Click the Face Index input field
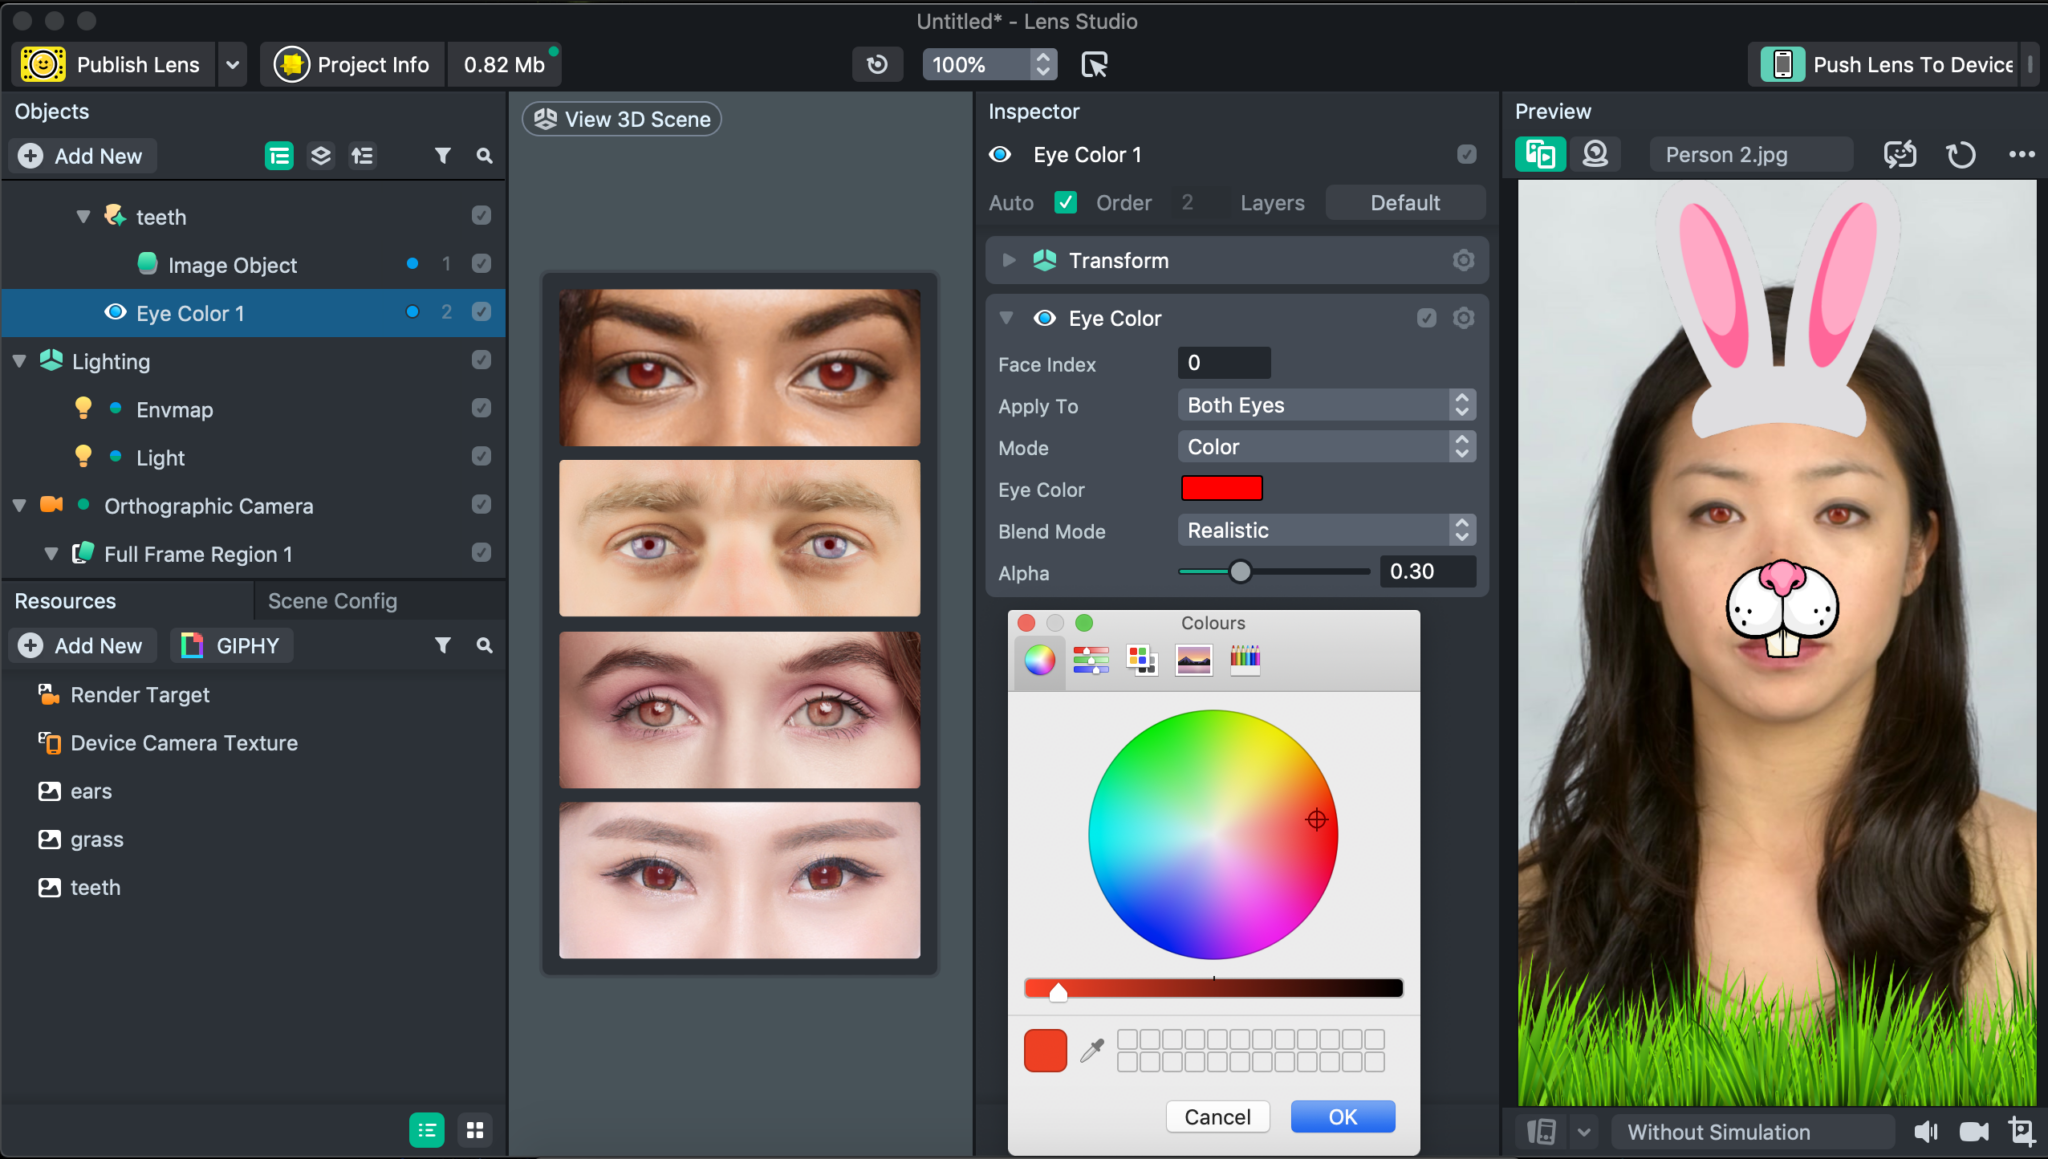The image size is (2048, 1159). [x=1223, y=362]
